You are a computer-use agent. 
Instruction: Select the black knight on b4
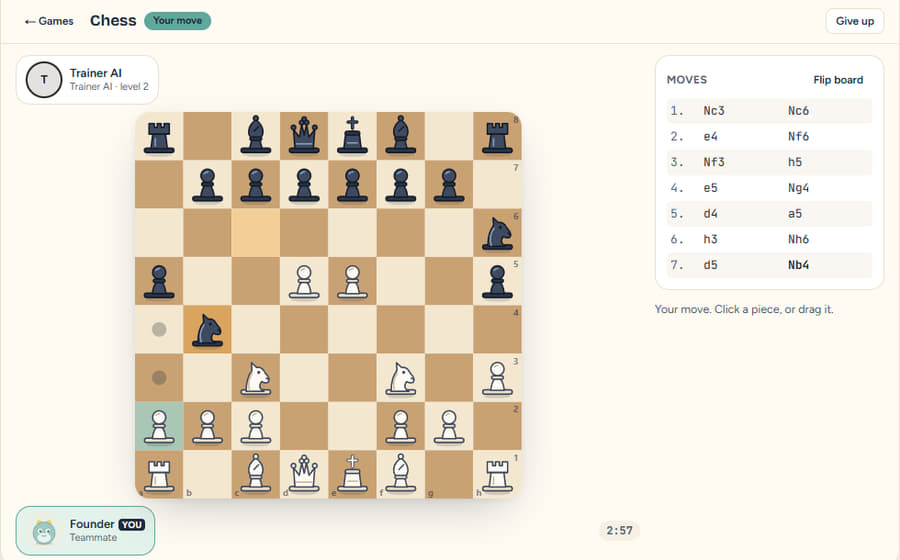(x=207, y=330)
